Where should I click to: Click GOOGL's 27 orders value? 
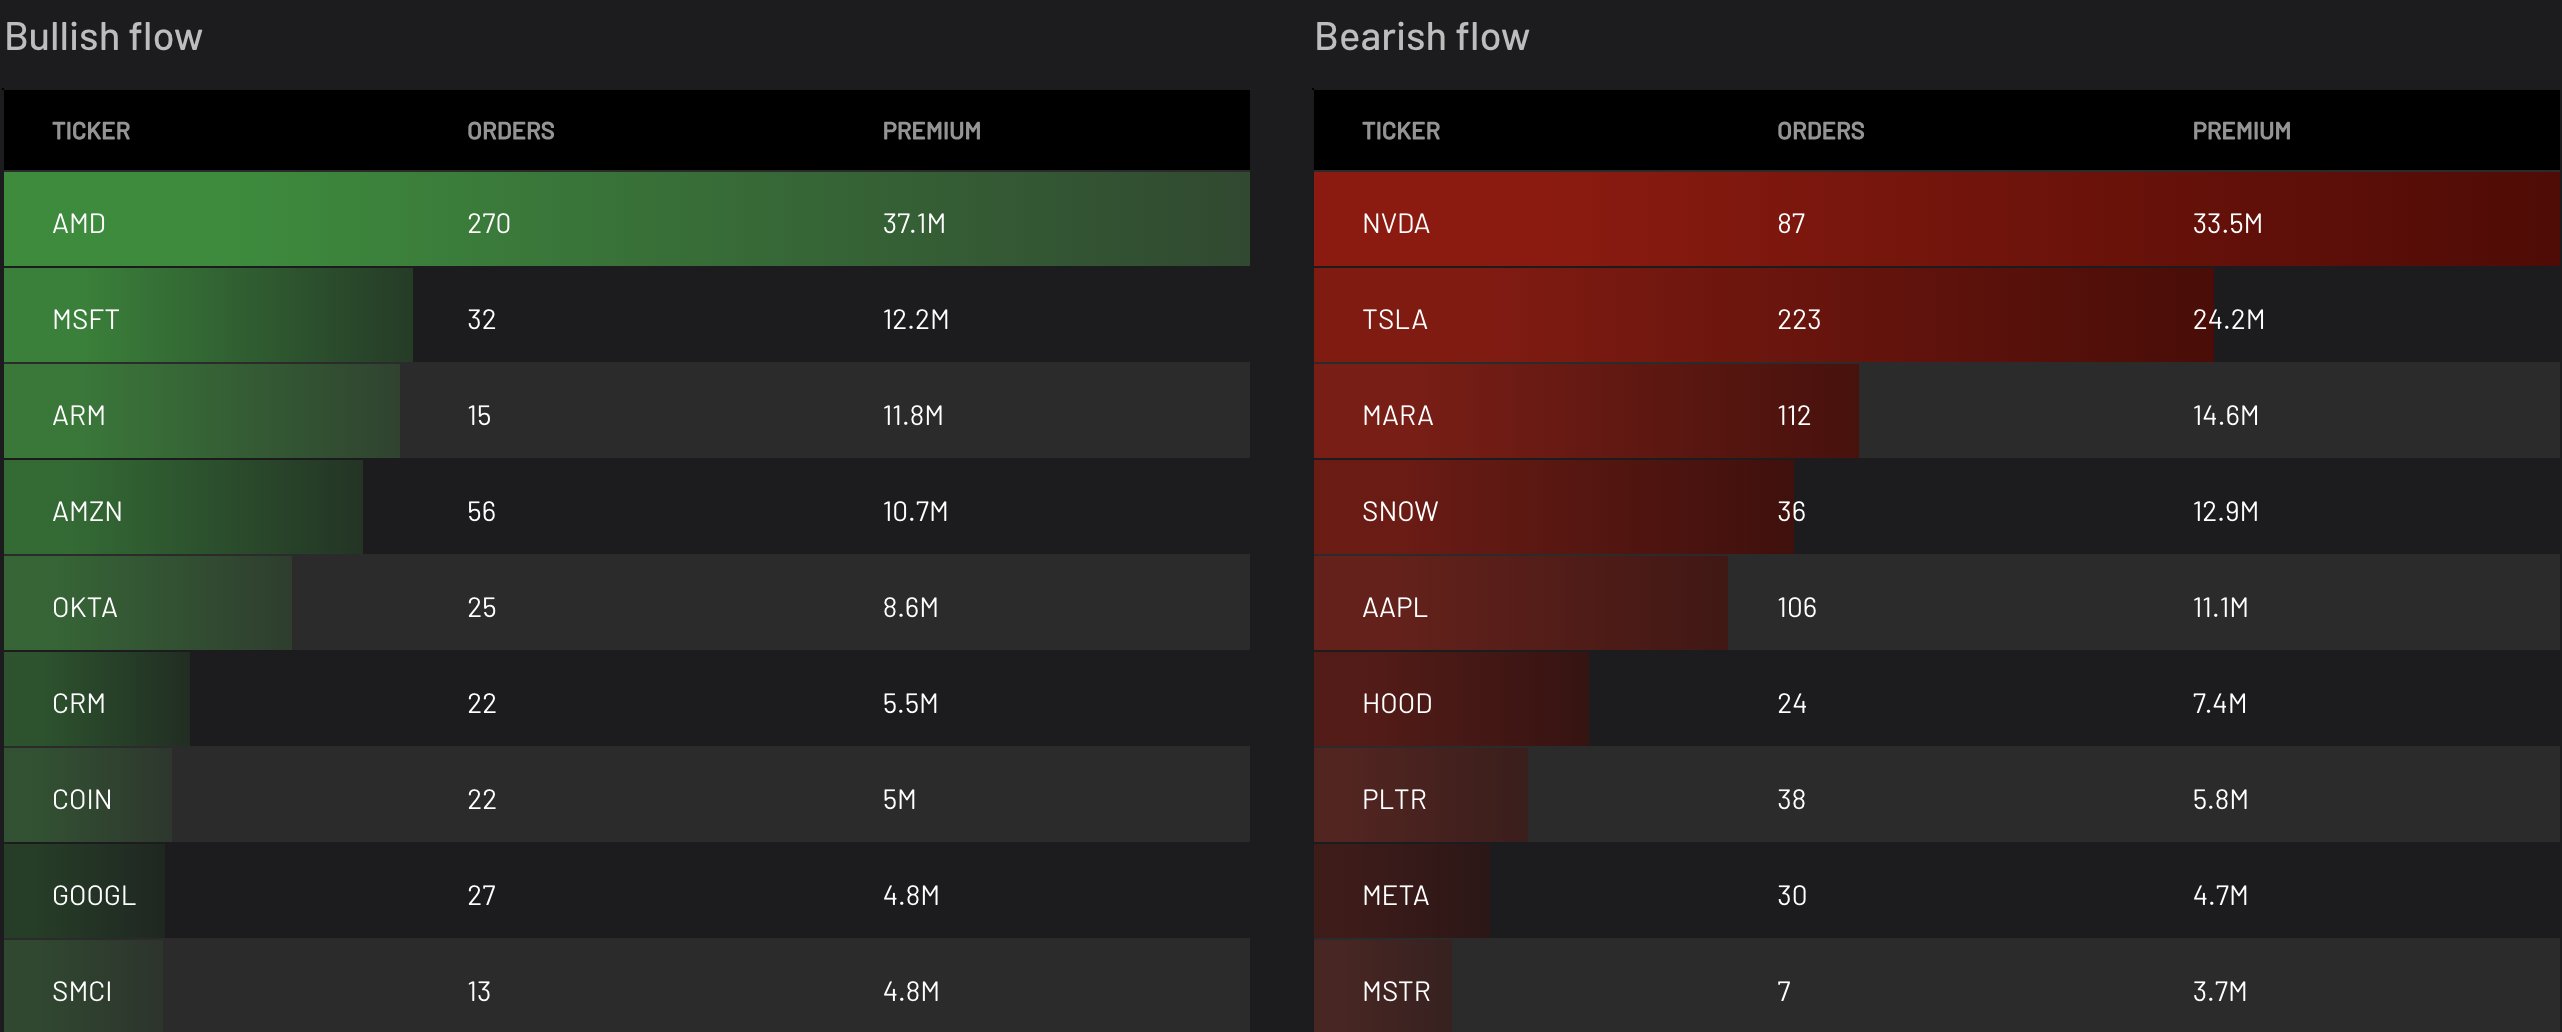click(x=482, y=895)
